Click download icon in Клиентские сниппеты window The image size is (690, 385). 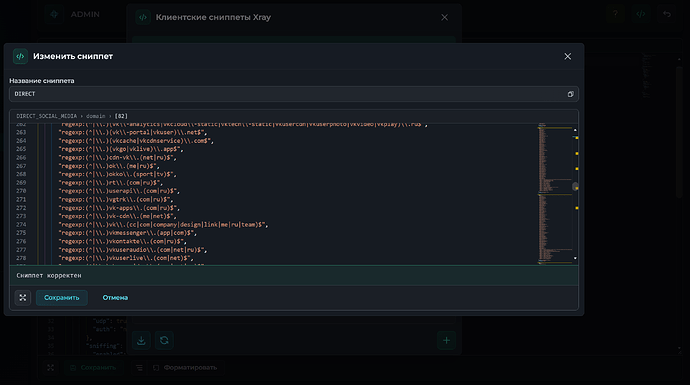pos(141,340)
